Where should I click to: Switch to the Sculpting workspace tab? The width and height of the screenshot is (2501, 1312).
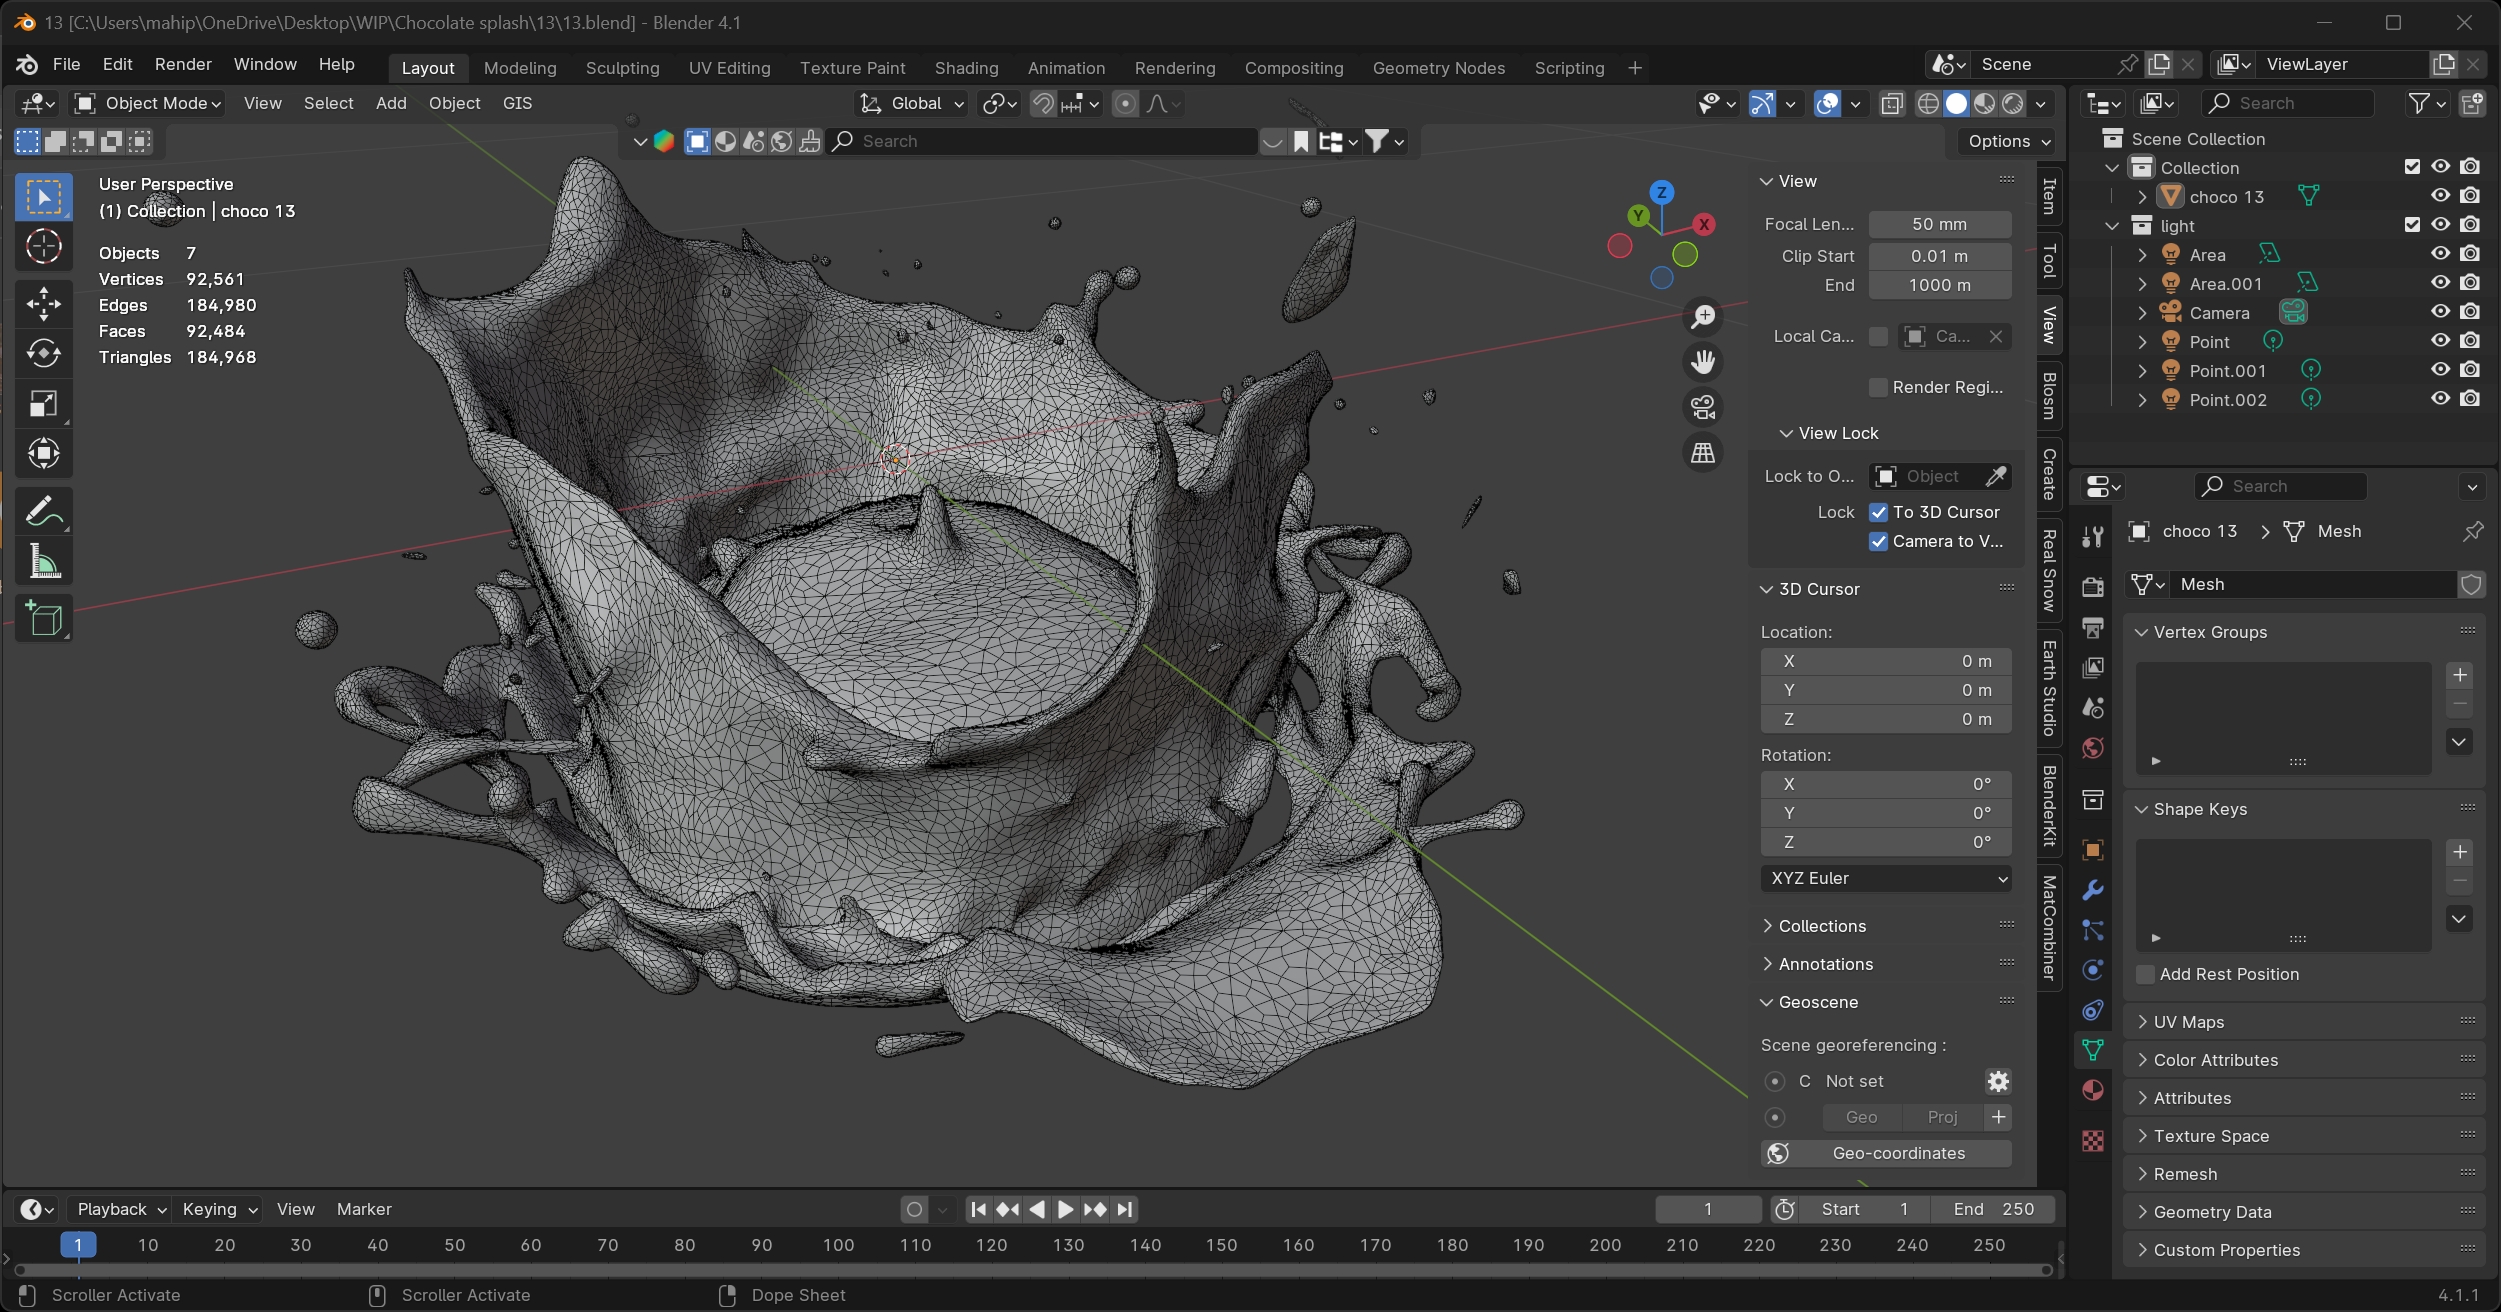(x=622, y=68)
